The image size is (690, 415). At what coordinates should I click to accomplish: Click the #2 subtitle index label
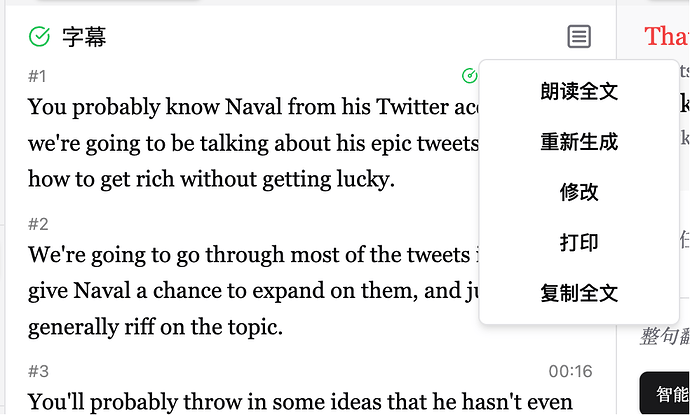click(38, 224)
